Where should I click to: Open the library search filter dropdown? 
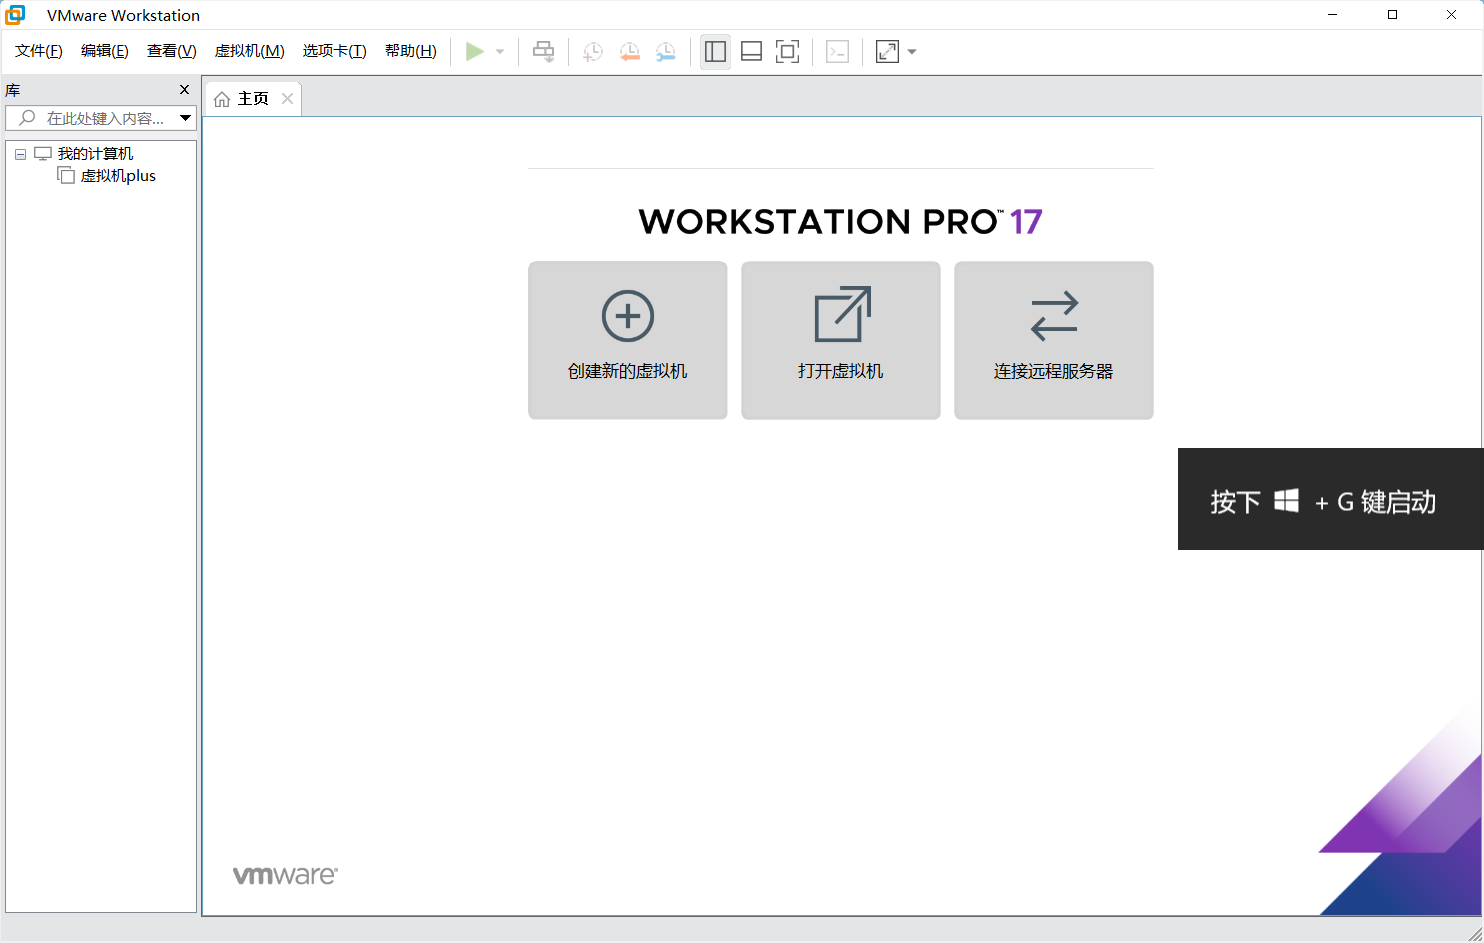click(x=185, y=118)
